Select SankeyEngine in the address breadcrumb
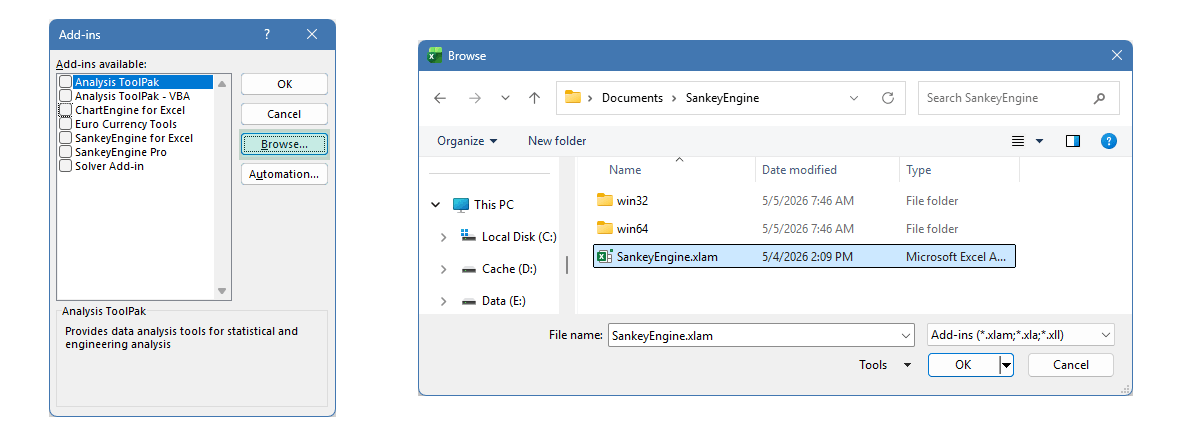 (722, 98)
